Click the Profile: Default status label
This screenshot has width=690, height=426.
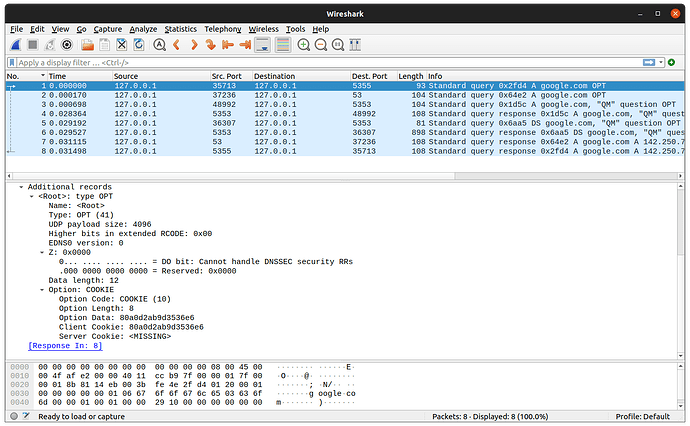pyautogui.click(x=642, y=416)
